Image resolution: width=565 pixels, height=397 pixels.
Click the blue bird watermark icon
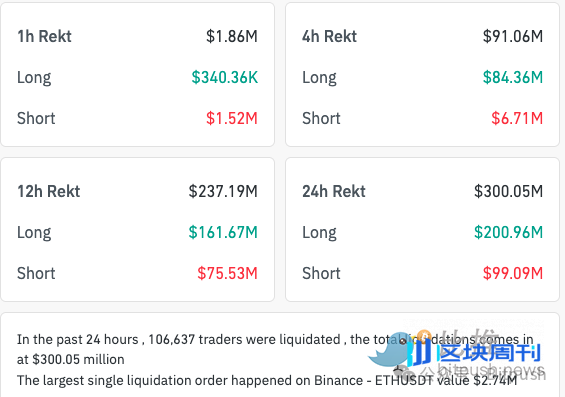tap(389, 351)
